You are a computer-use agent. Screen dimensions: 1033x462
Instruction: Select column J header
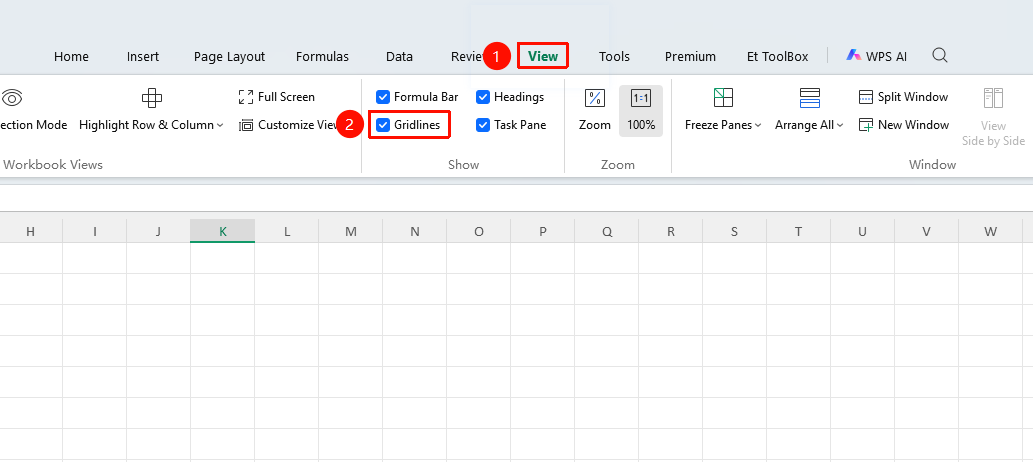click(x=159, y=231)
